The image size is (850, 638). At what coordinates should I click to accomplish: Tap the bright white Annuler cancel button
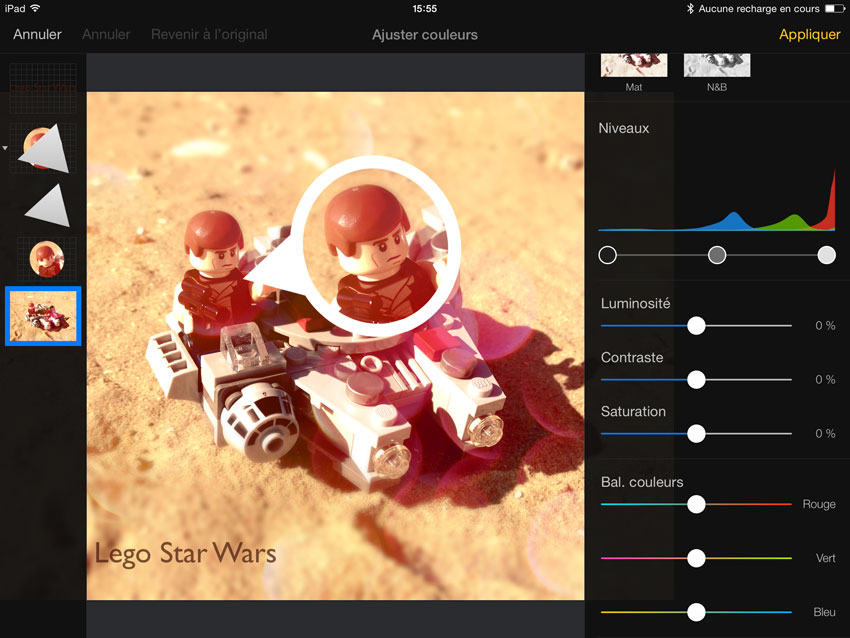pos(37,35)
